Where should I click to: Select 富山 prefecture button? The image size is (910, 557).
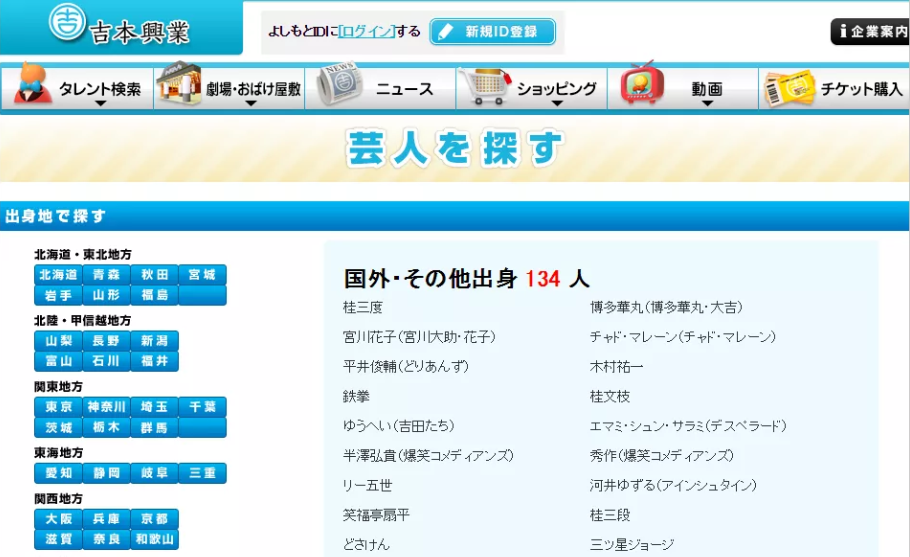[58, 361]
